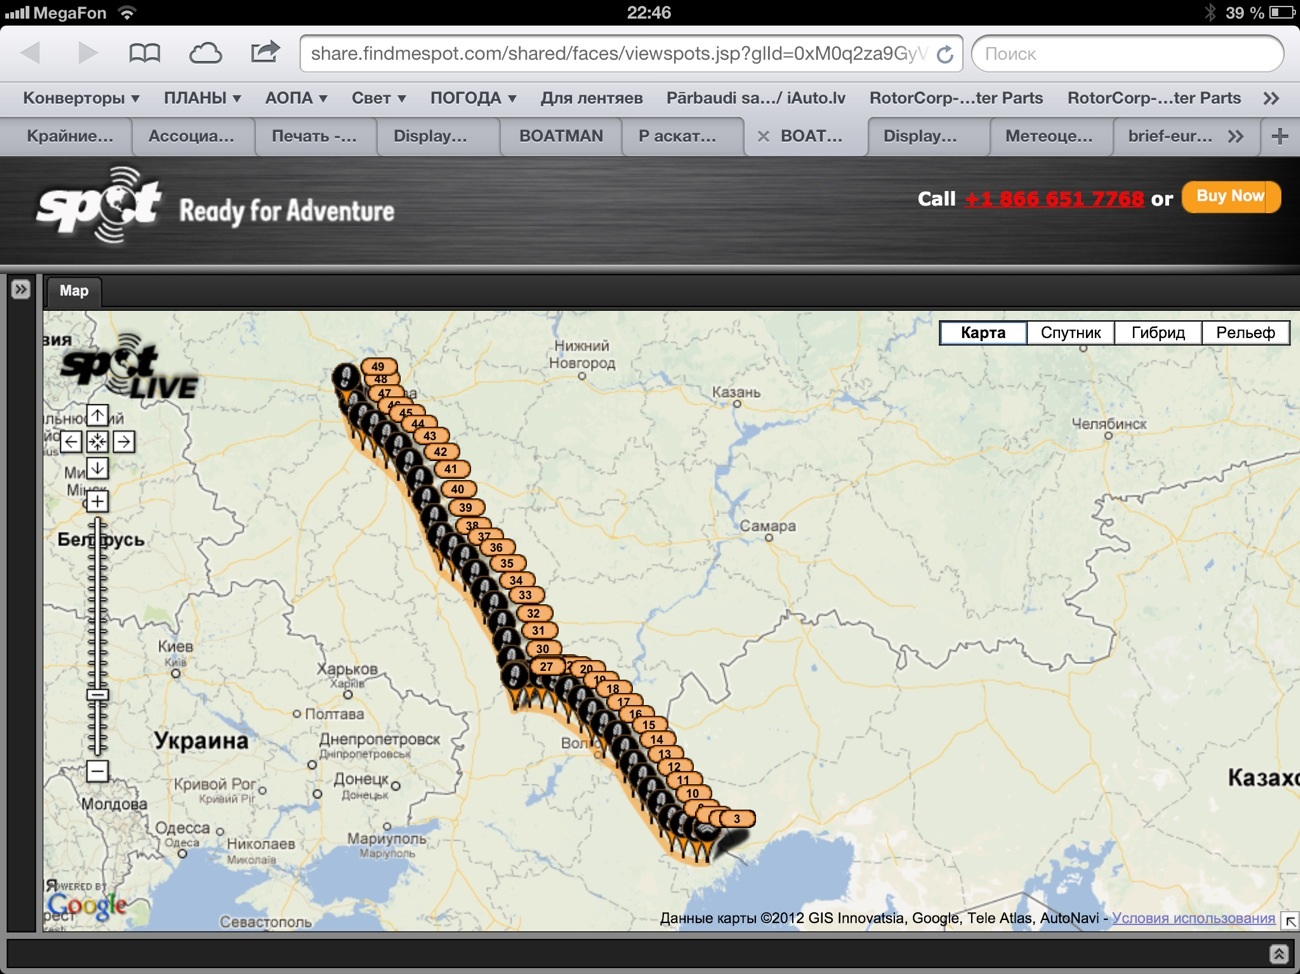The image size is (1300, 974).
Task: Open the Safari bookmarks book icon
Action: (x=145, y=53)
